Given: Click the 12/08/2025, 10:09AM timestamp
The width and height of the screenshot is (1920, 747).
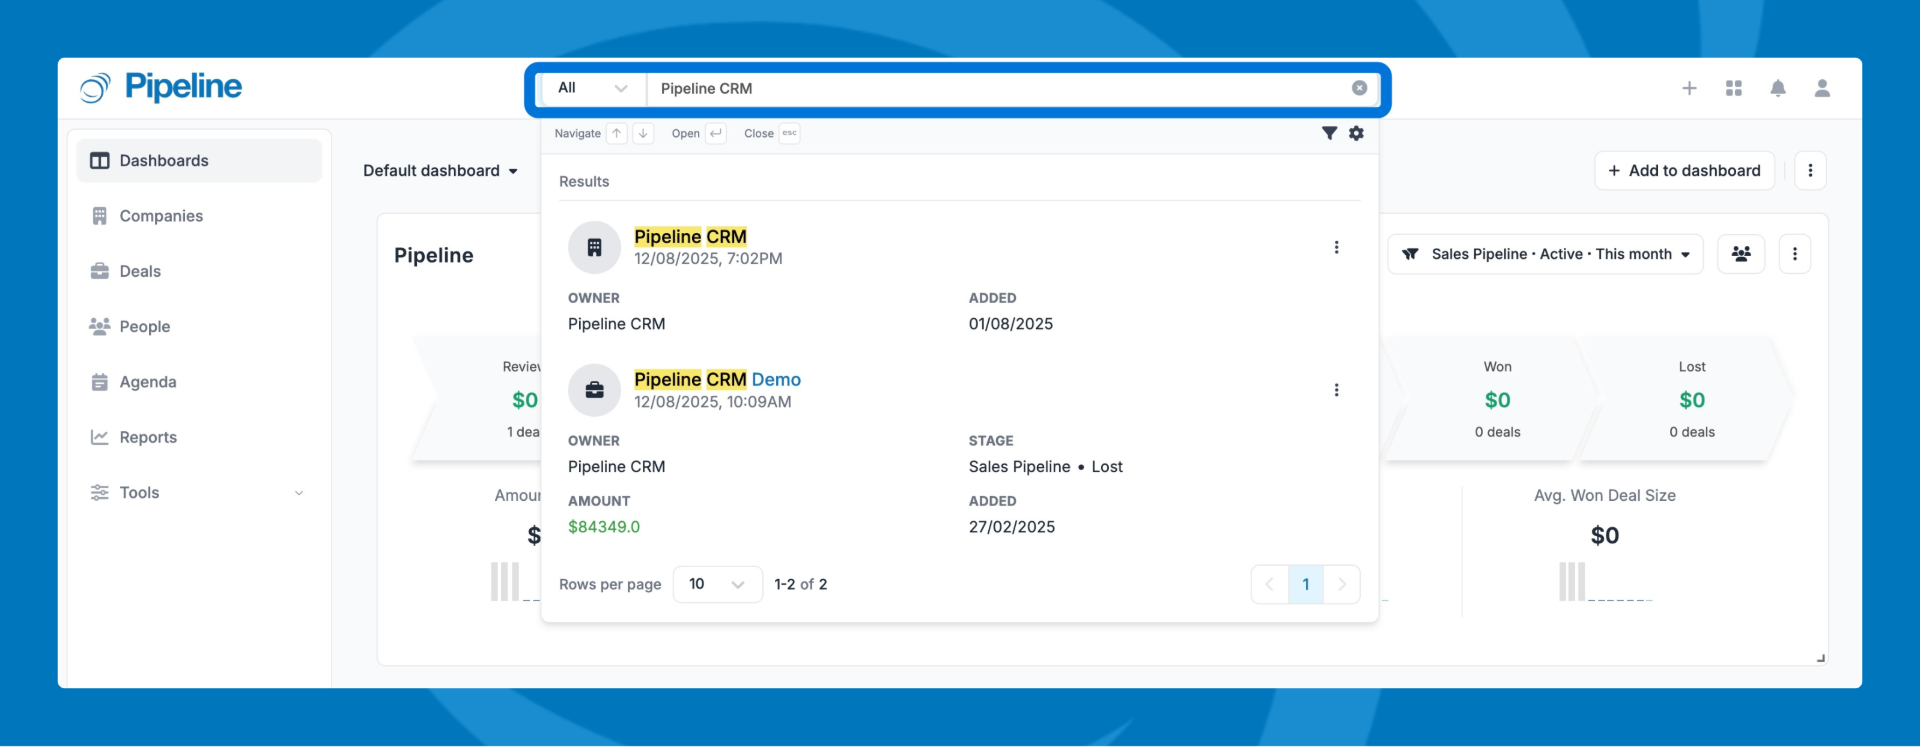Looking at the screenshot, I should [712, 402].
